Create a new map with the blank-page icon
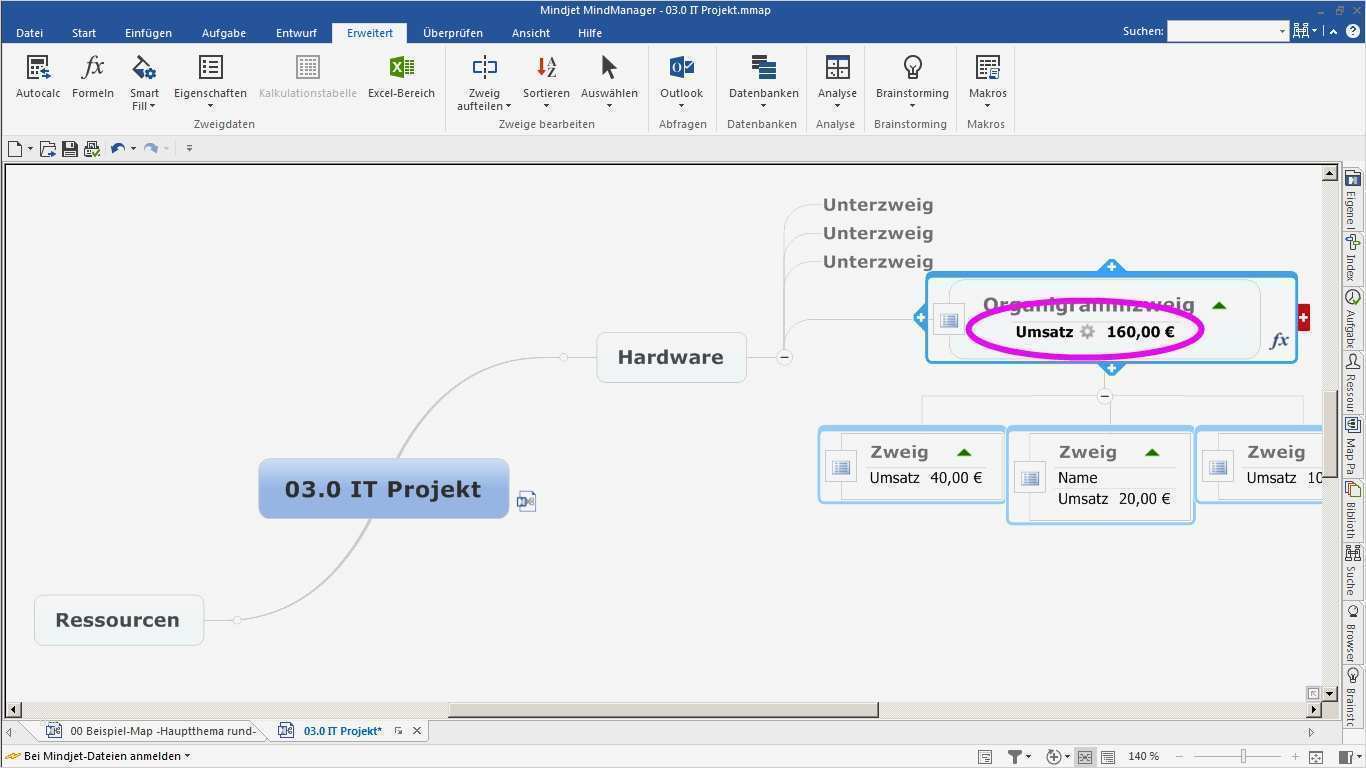 pos(15,149)
